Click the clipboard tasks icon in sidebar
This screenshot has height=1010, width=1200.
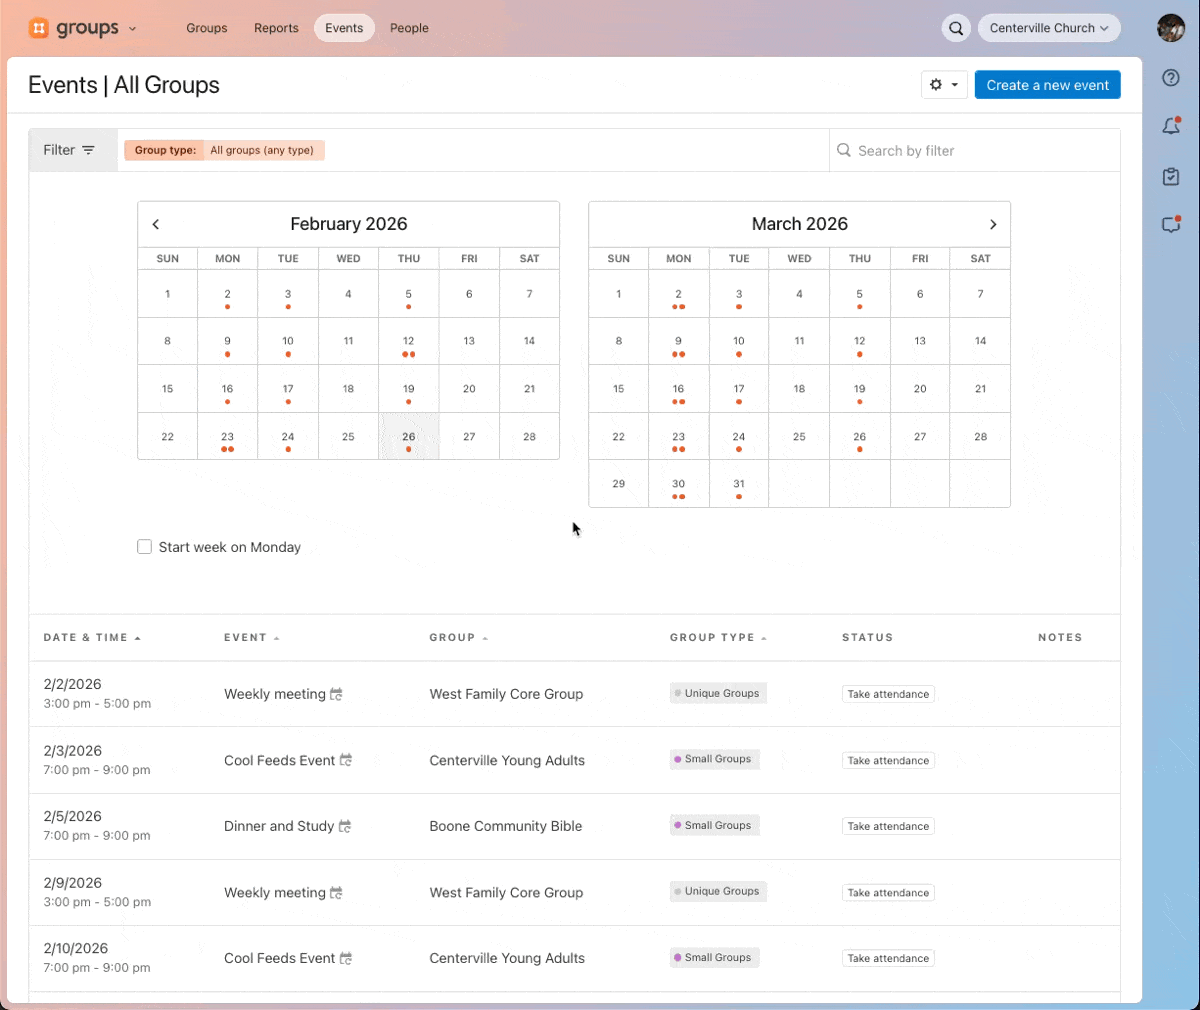(1171, 176)
